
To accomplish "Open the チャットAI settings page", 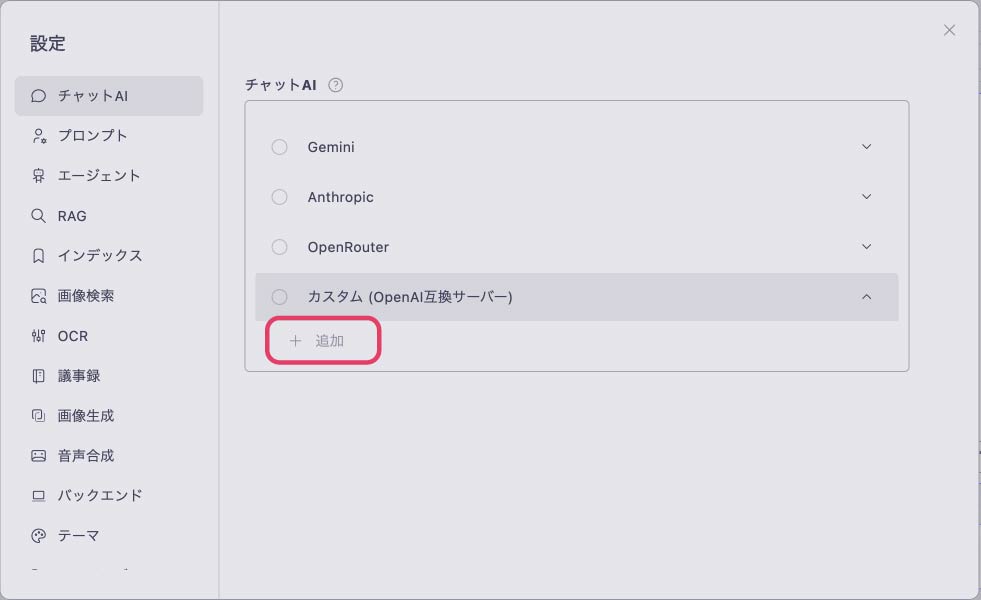I will point(109,96).
